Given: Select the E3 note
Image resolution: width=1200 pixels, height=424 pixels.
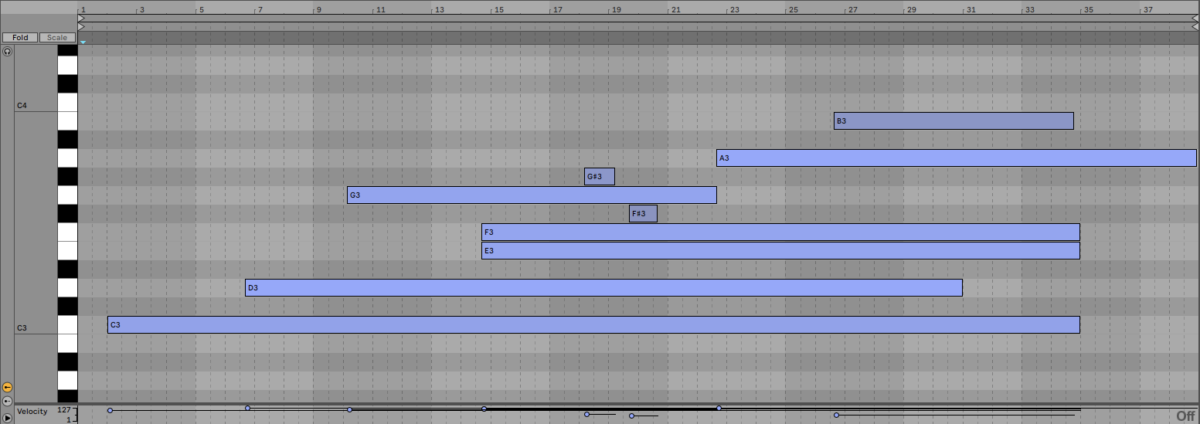Looking at the screenshot, I should click(781, 250).
